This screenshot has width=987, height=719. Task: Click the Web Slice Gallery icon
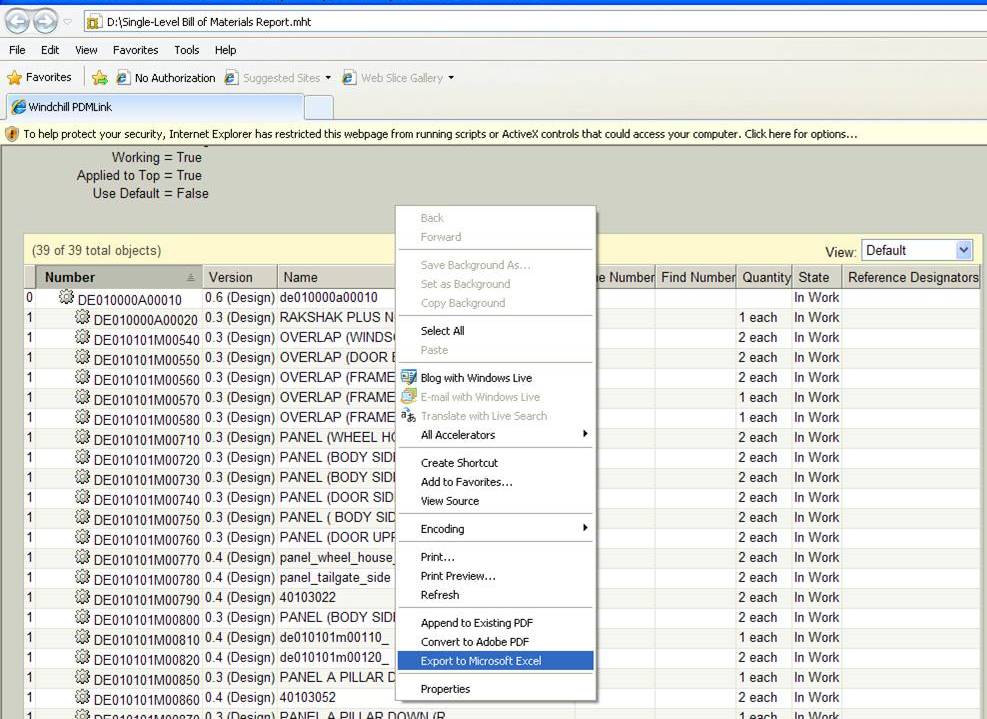click(x=349, y=77)
